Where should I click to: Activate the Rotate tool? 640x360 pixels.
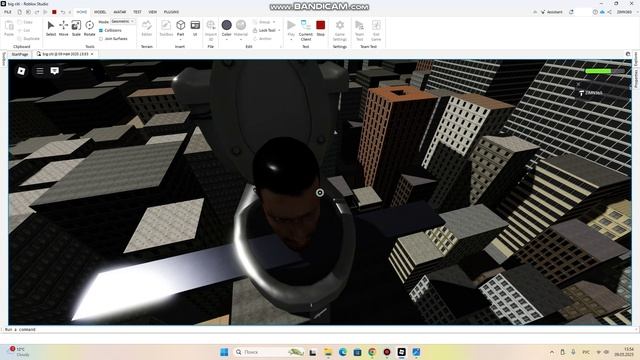(89, 28)
